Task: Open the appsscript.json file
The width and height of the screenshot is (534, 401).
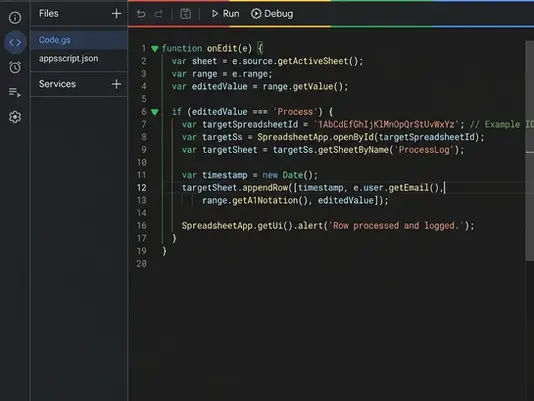Action: (x=79, y=59)
